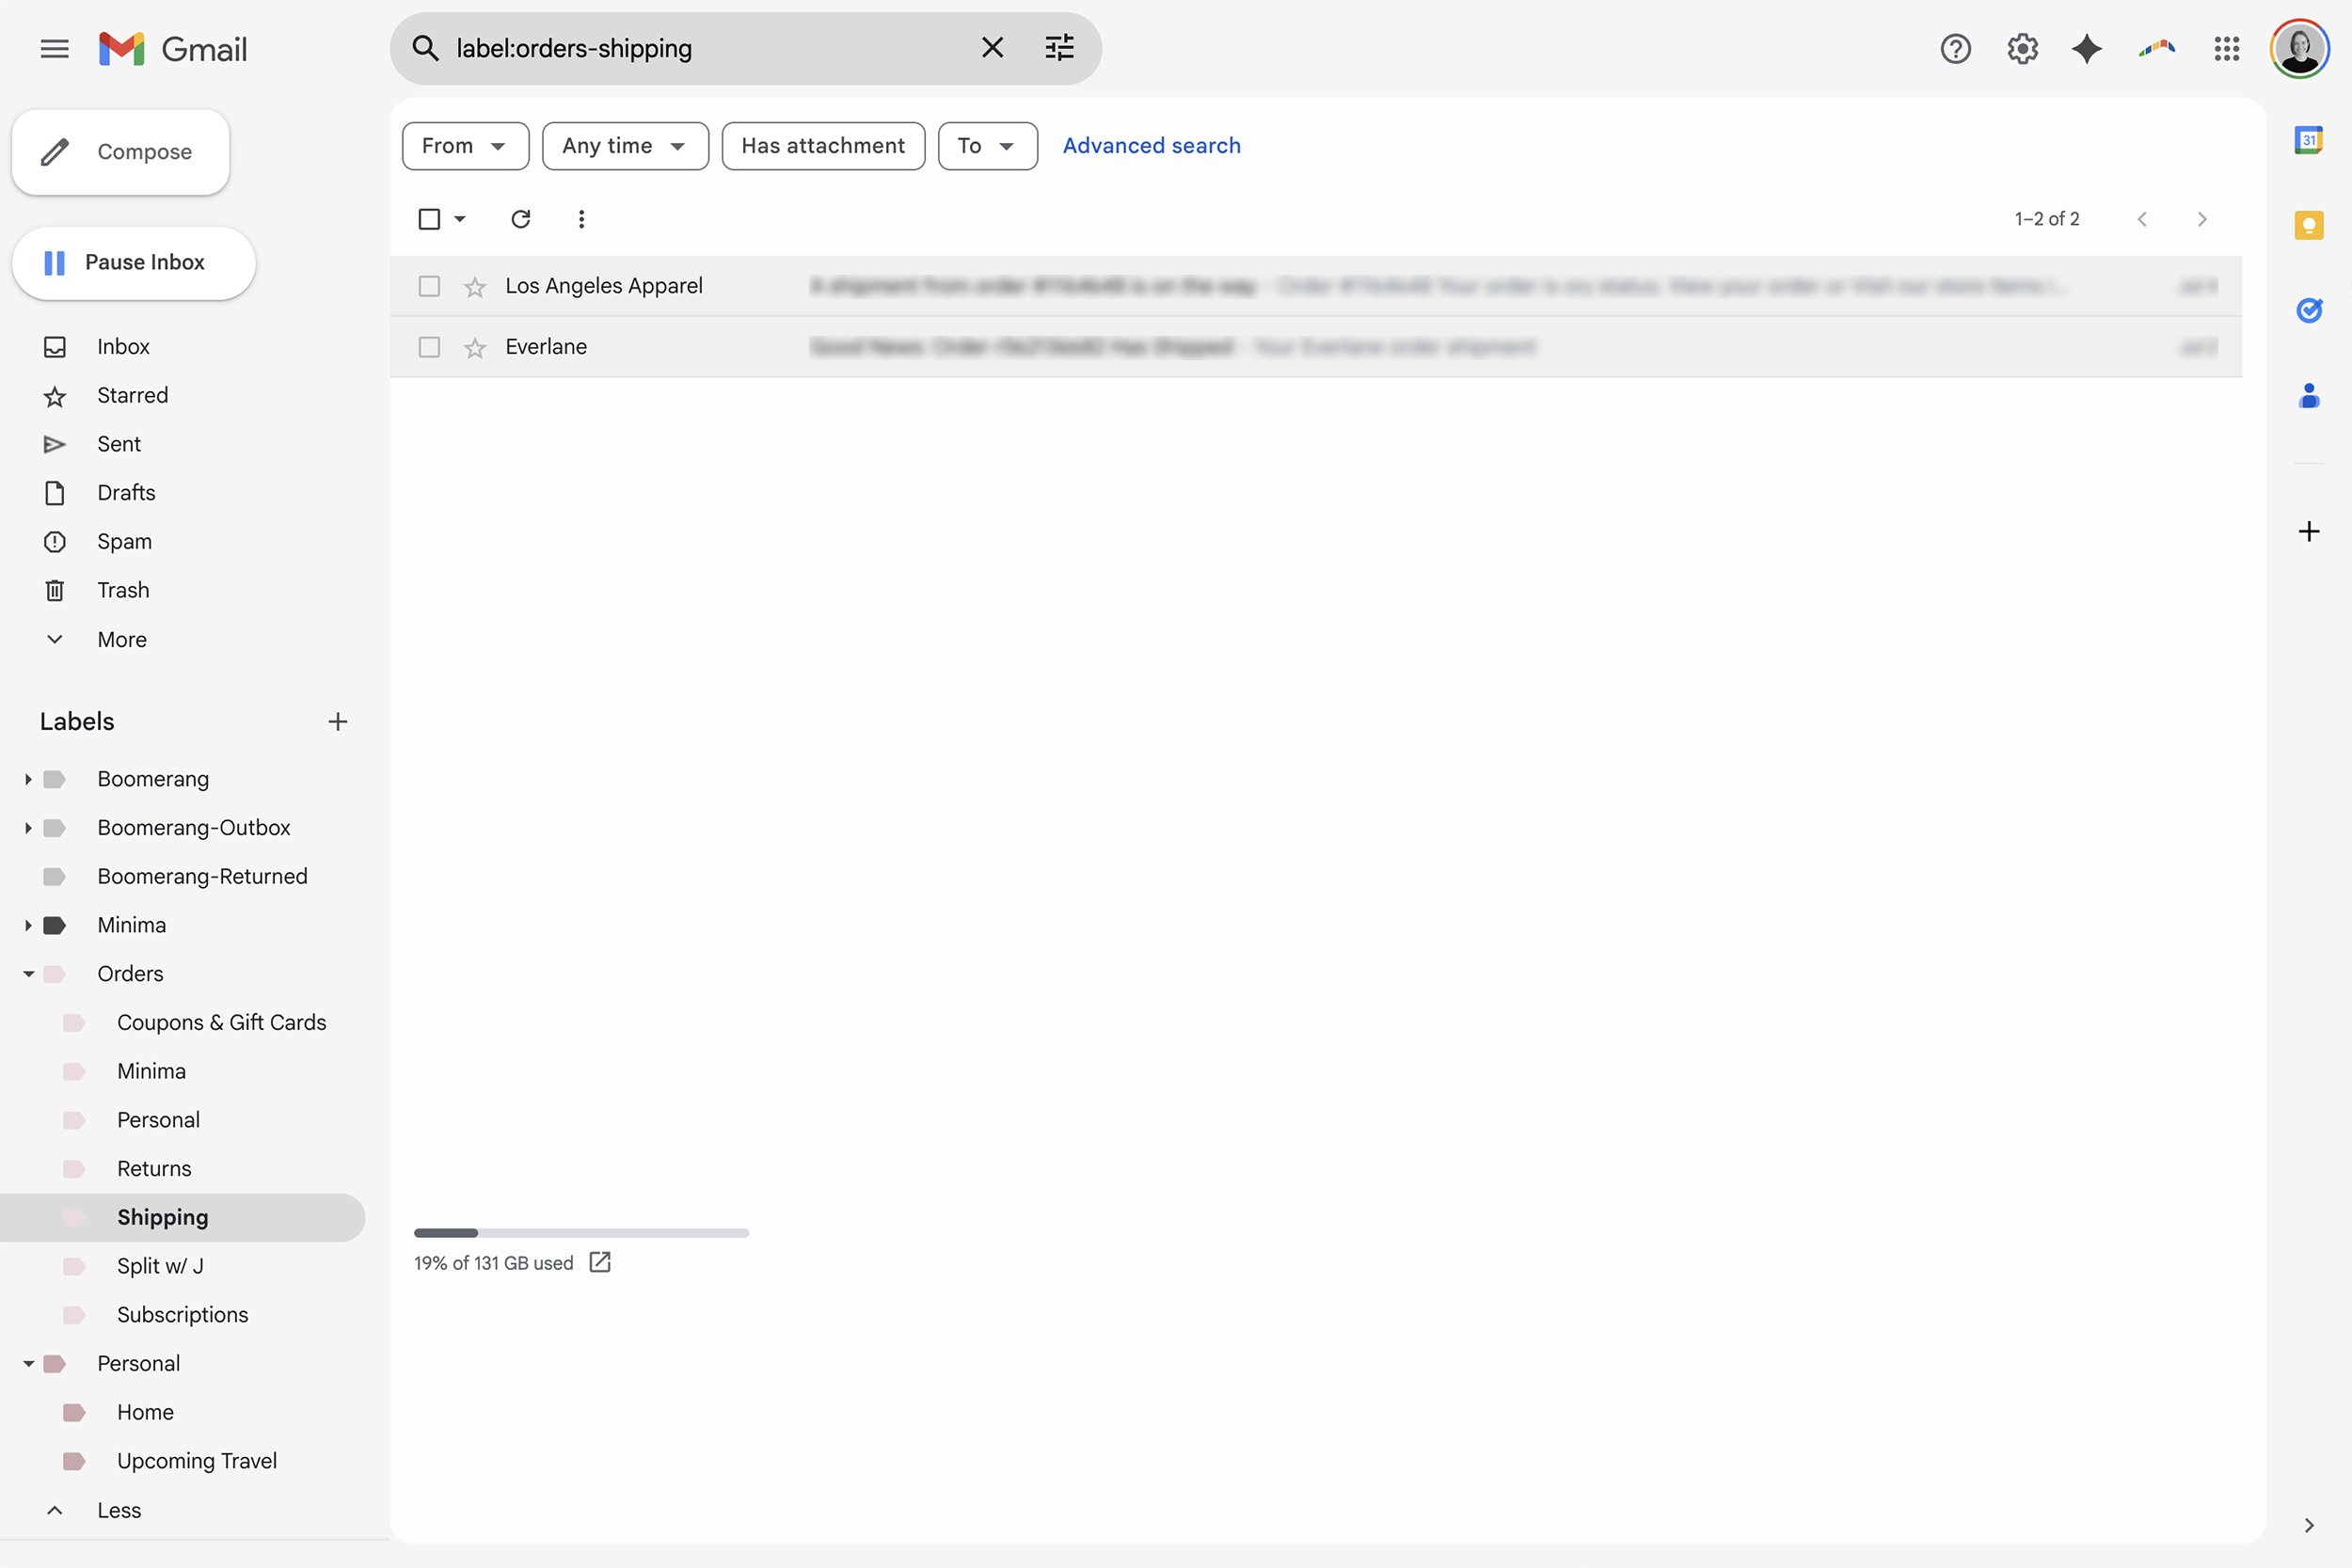Open Google apps grid
The height and width of the screenshot is (1568, 2352).
(x=2226, y=49)
